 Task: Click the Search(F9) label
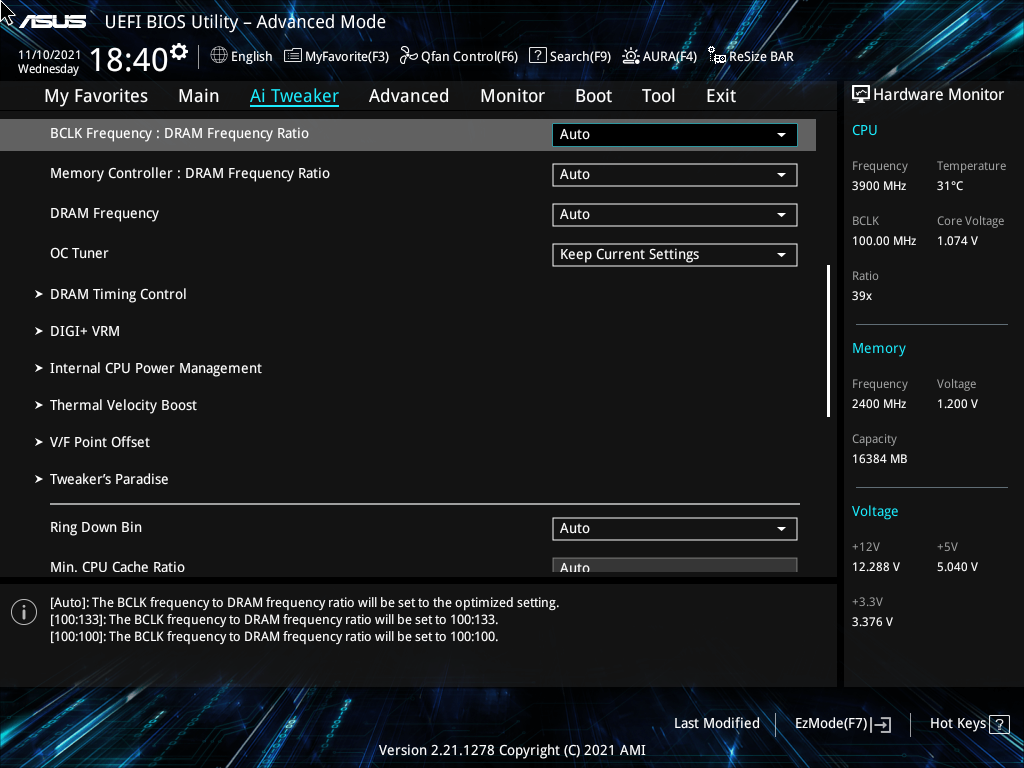580,57
